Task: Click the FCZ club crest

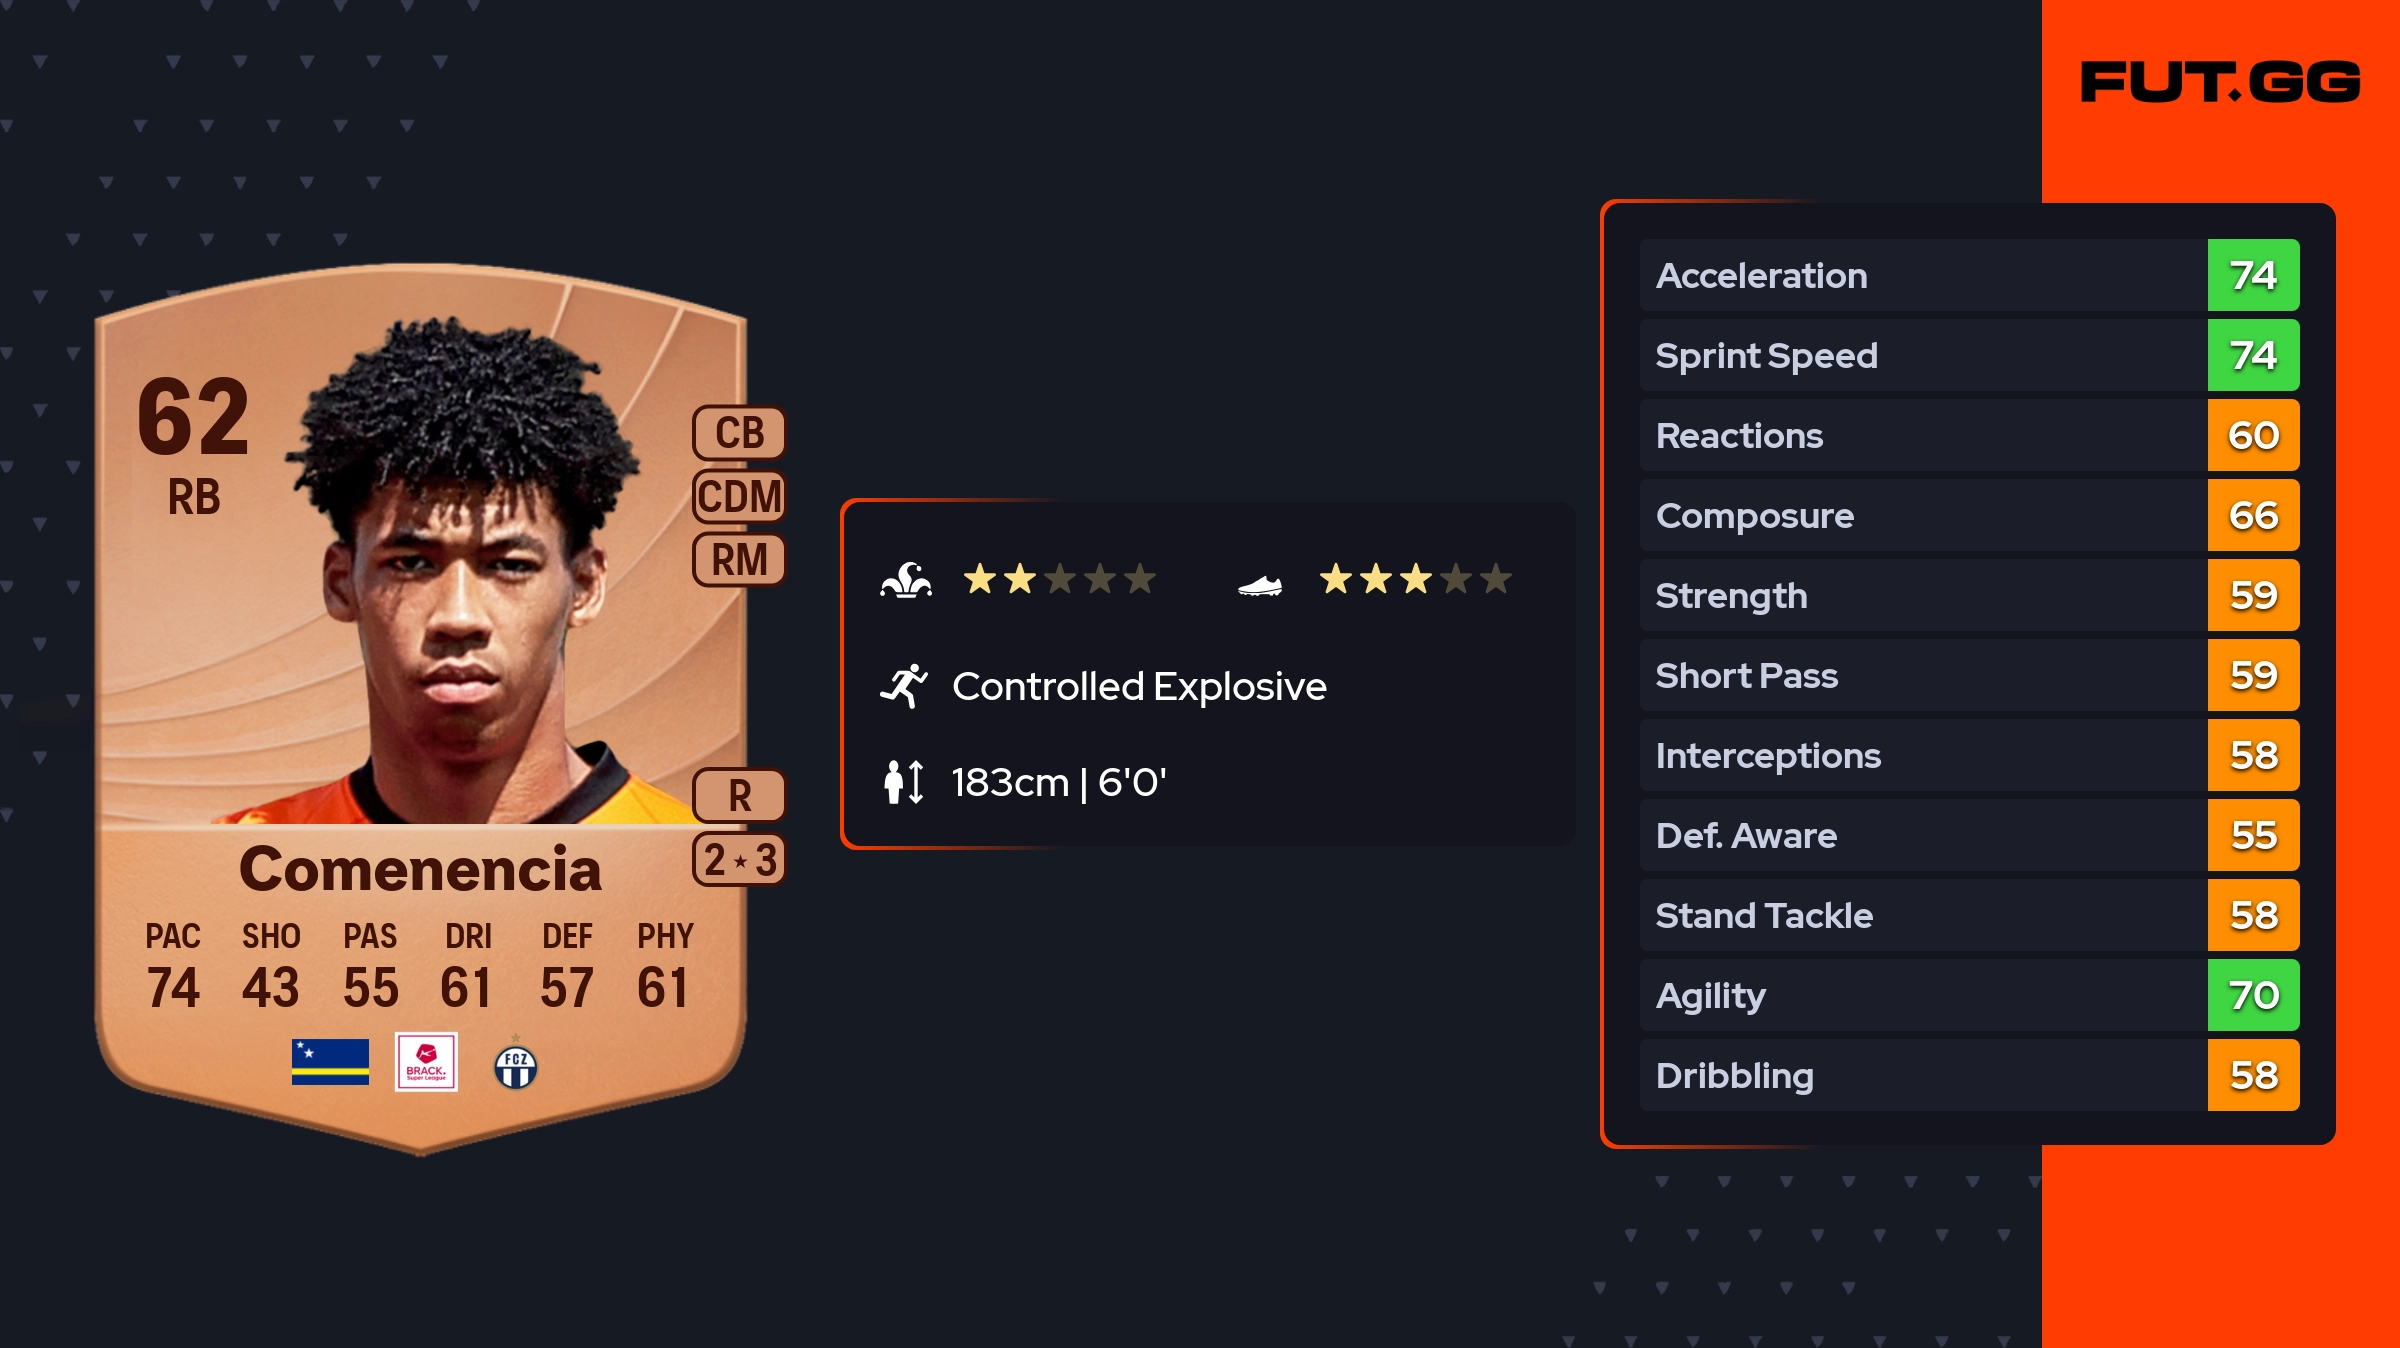Action: click(516, 1066)
